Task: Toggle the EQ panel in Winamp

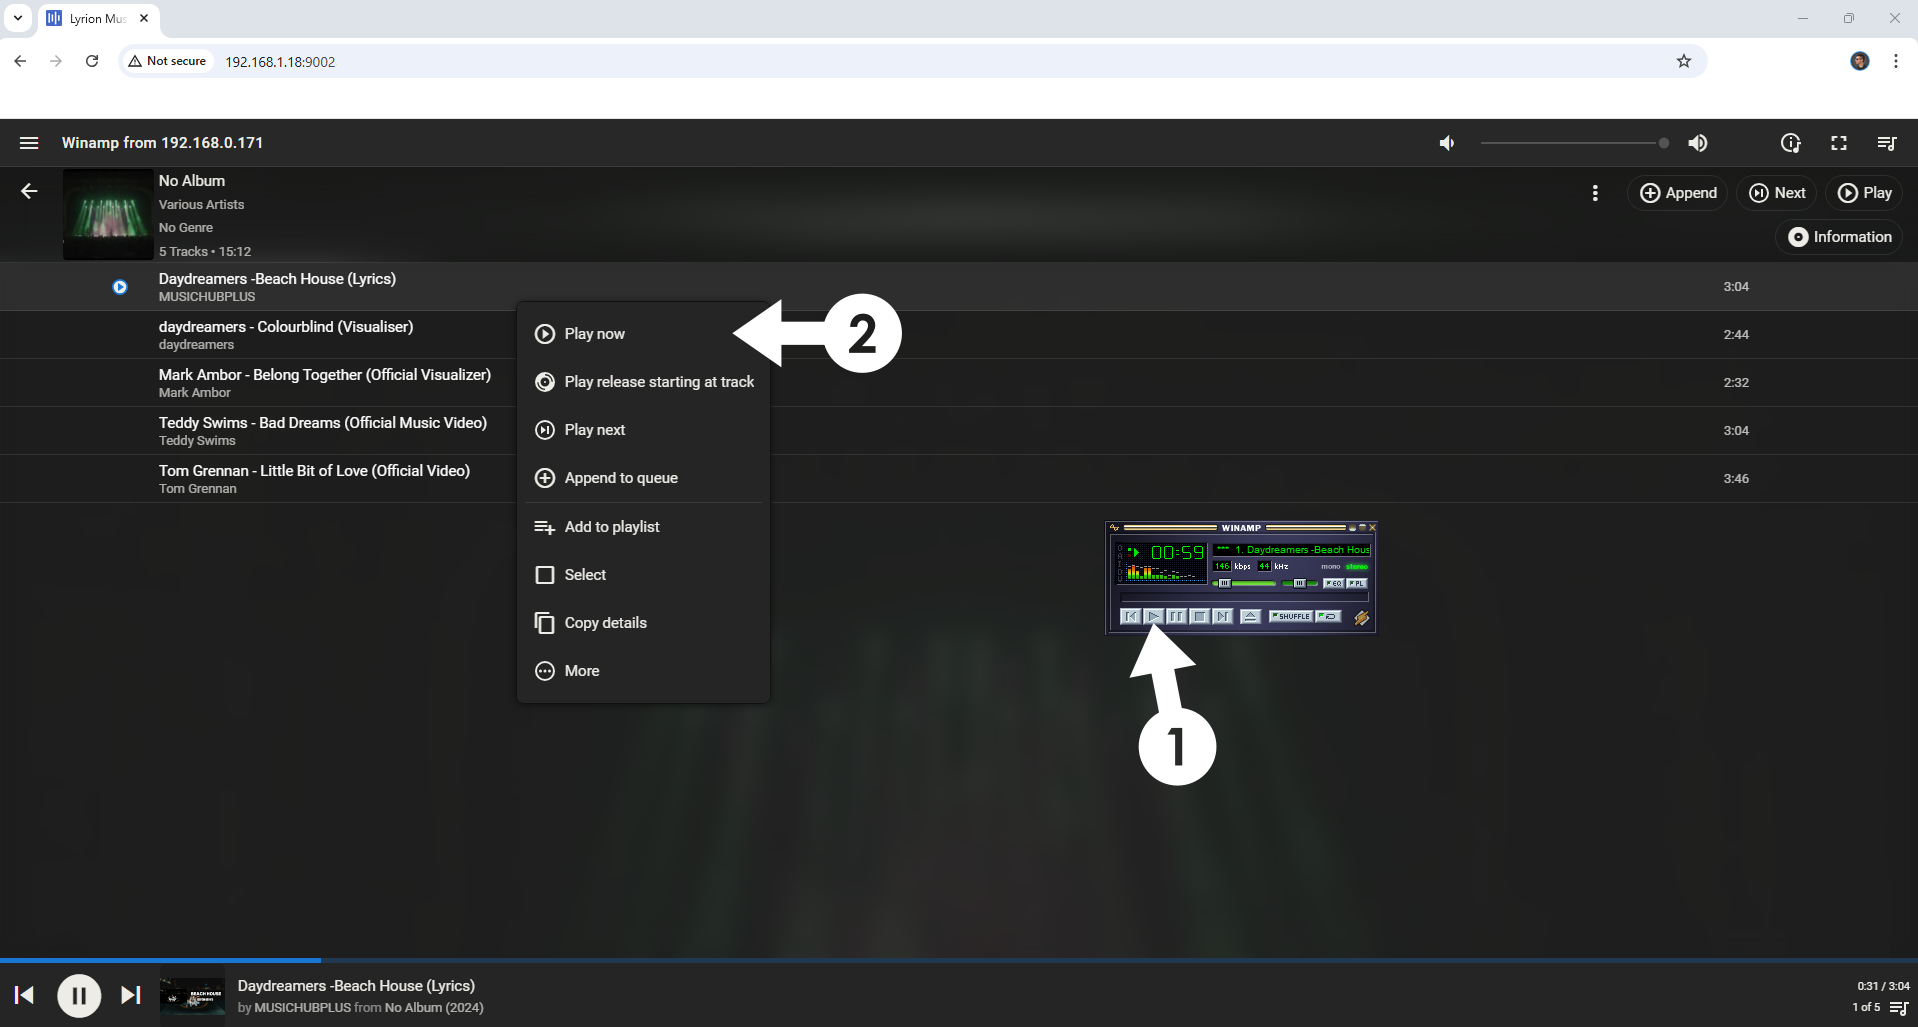Action: 1334,584
